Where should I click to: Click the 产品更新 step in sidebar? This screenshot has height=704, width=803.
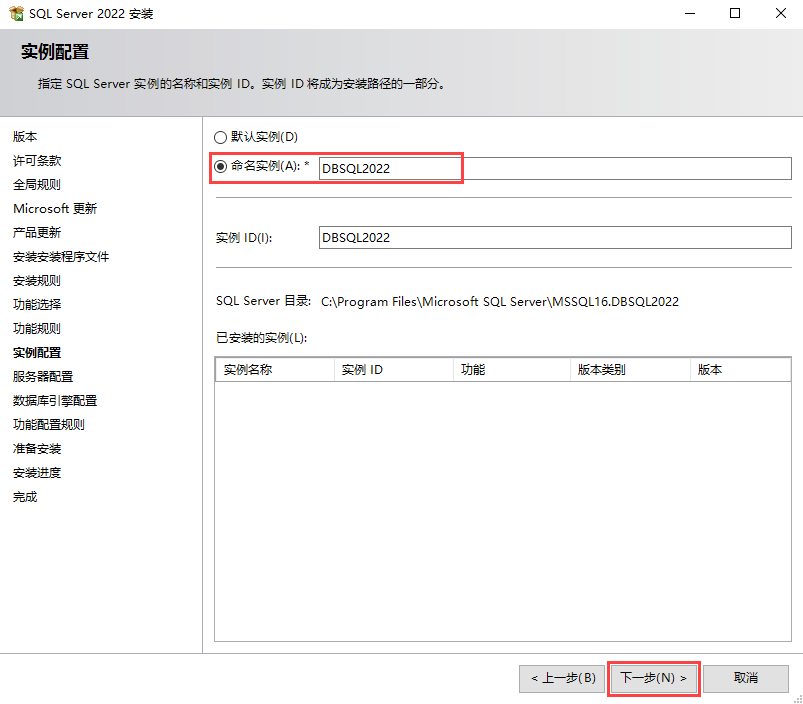[x=37, y=233]
